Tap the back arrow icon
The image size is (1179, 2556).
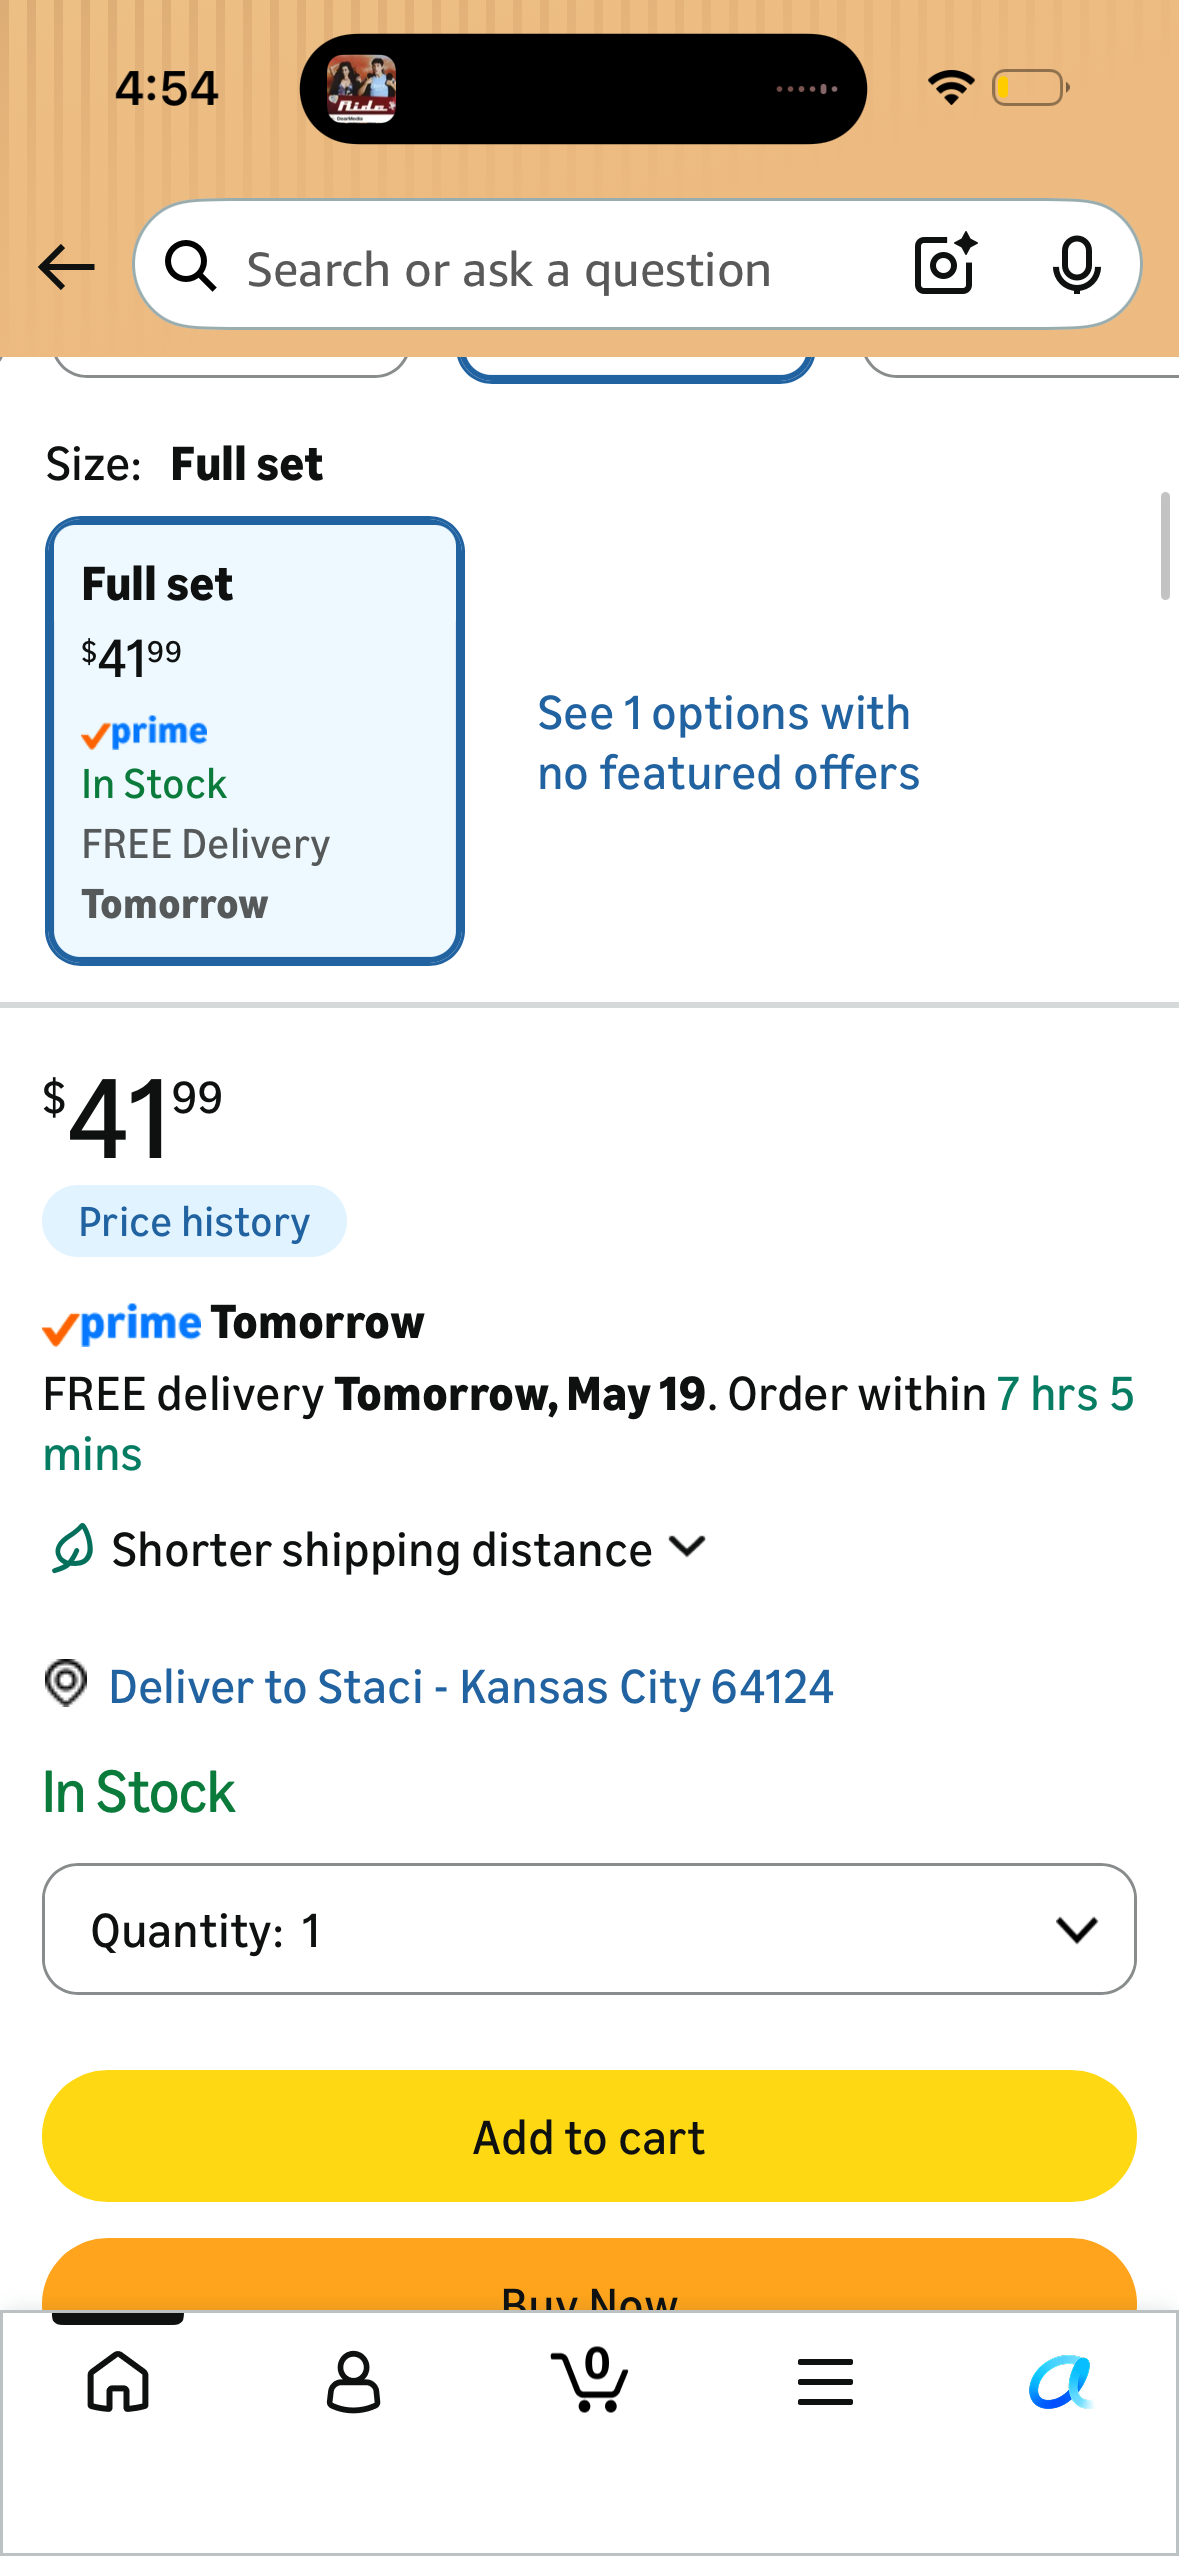(x=66, y=267)
